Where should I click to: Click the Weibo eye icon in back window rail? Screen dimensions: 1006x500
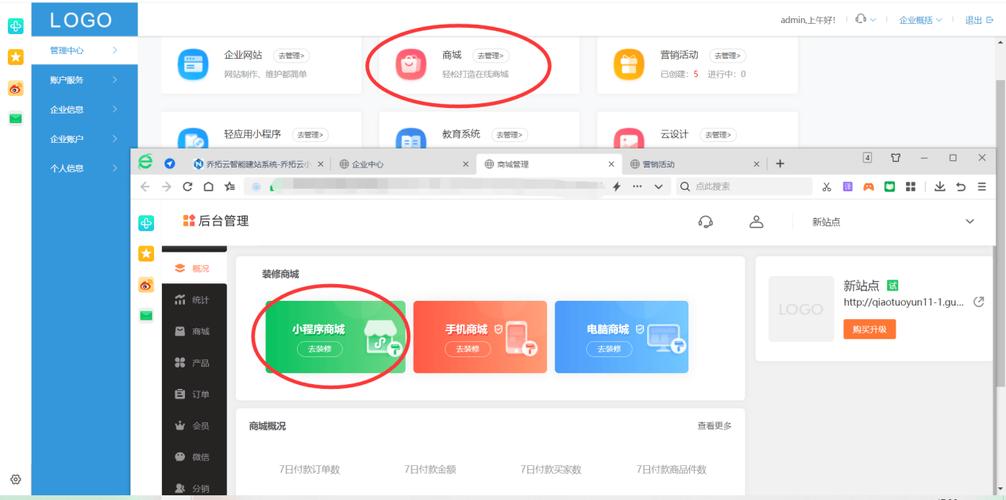16,89
